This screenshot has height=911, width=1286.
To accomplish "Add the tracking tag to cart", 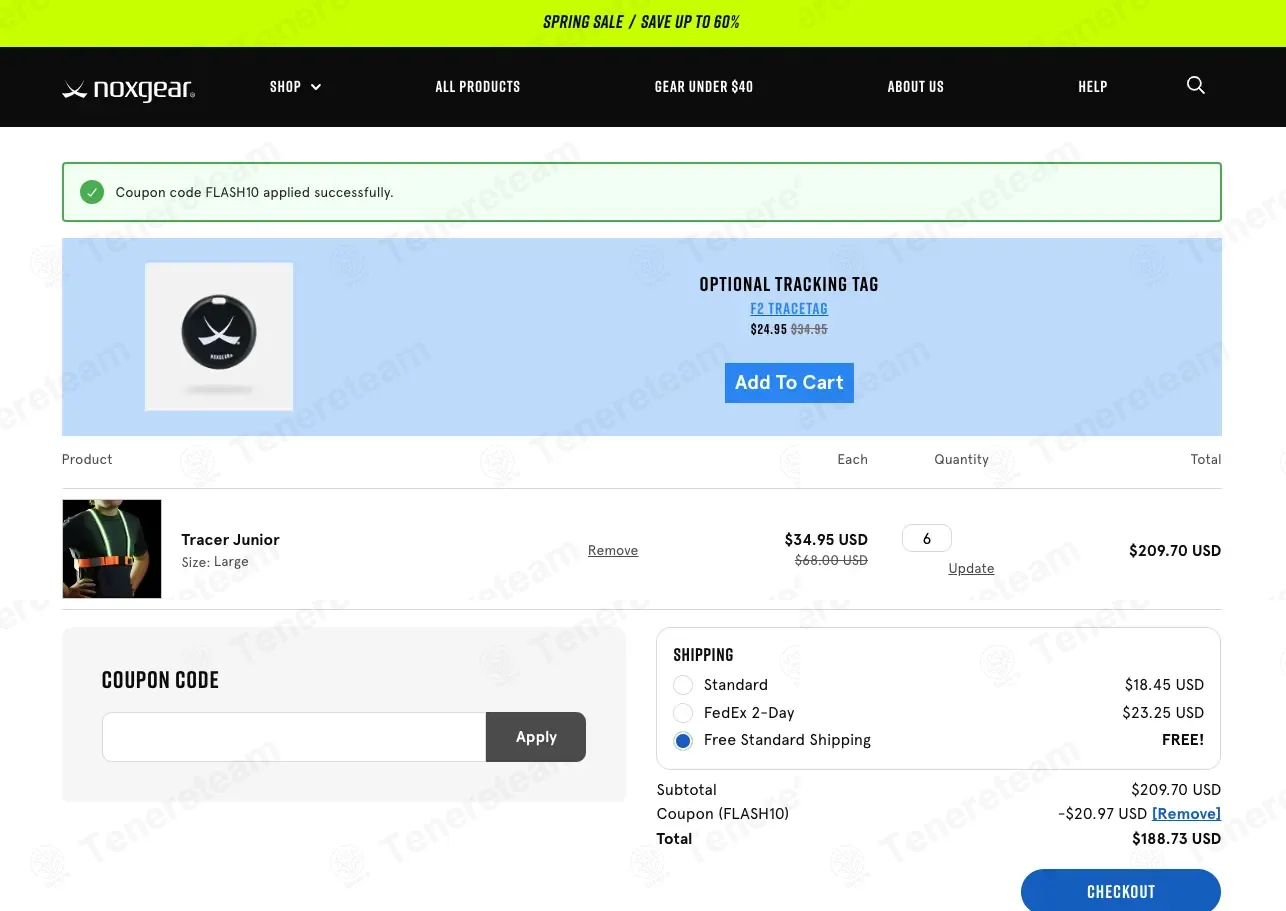I will coord(789,383).
